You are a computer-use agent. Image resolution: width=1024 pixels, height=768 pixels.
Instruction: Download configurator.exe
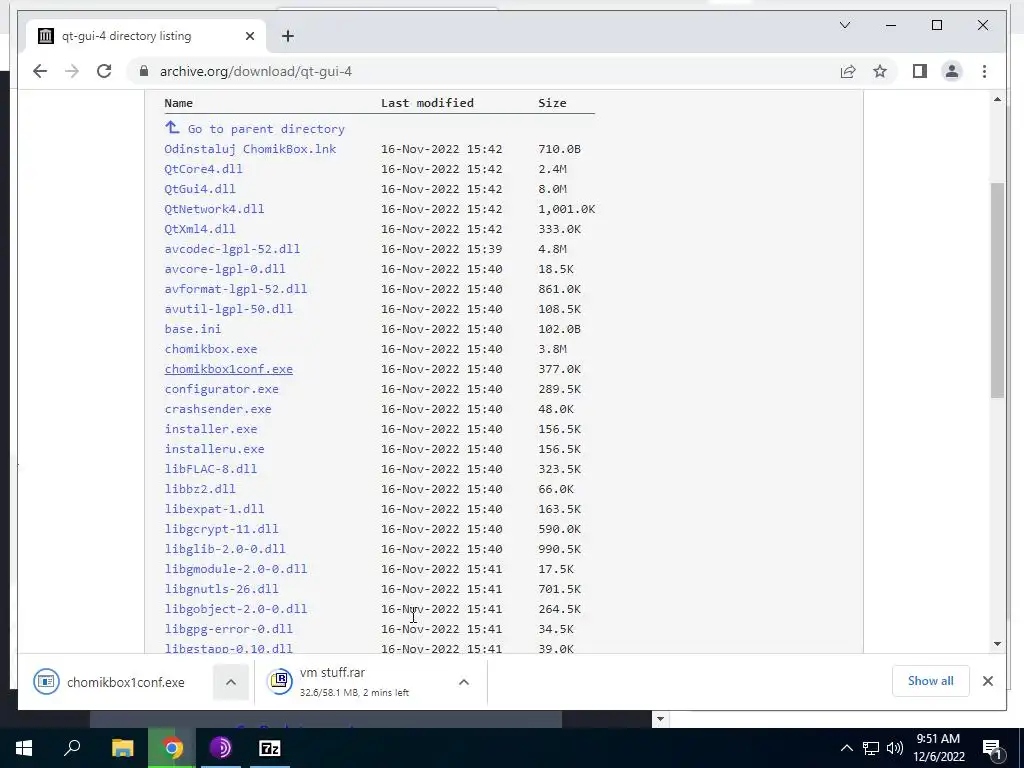[x=221, y=389]
